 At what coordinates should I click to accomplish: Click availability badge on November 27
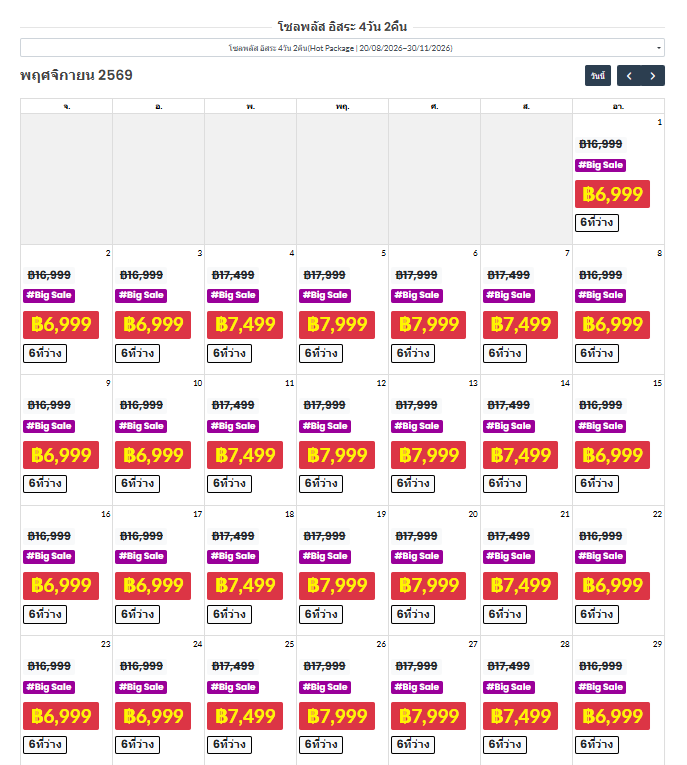click(x=413, y=744)
